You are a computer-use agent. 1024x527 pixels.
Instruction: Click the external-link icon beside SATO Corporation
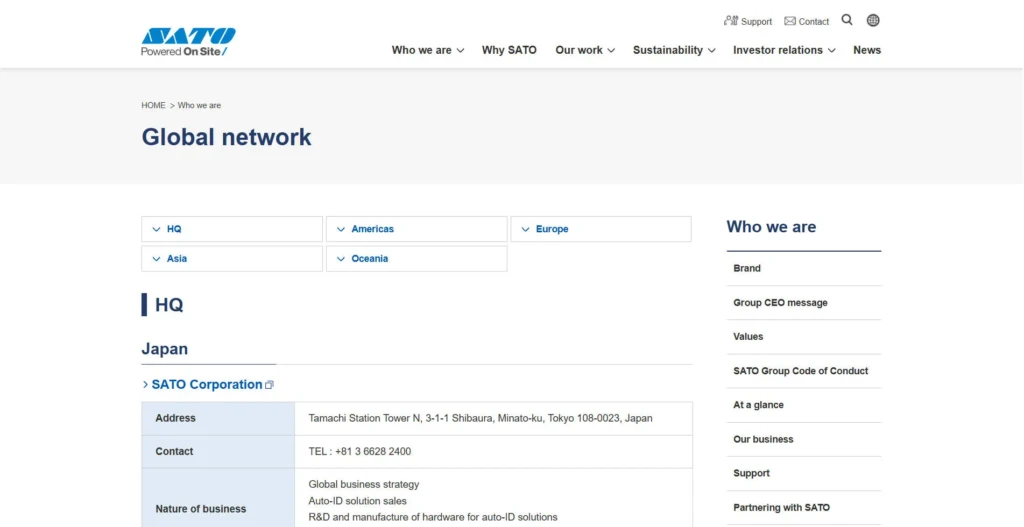269,385
